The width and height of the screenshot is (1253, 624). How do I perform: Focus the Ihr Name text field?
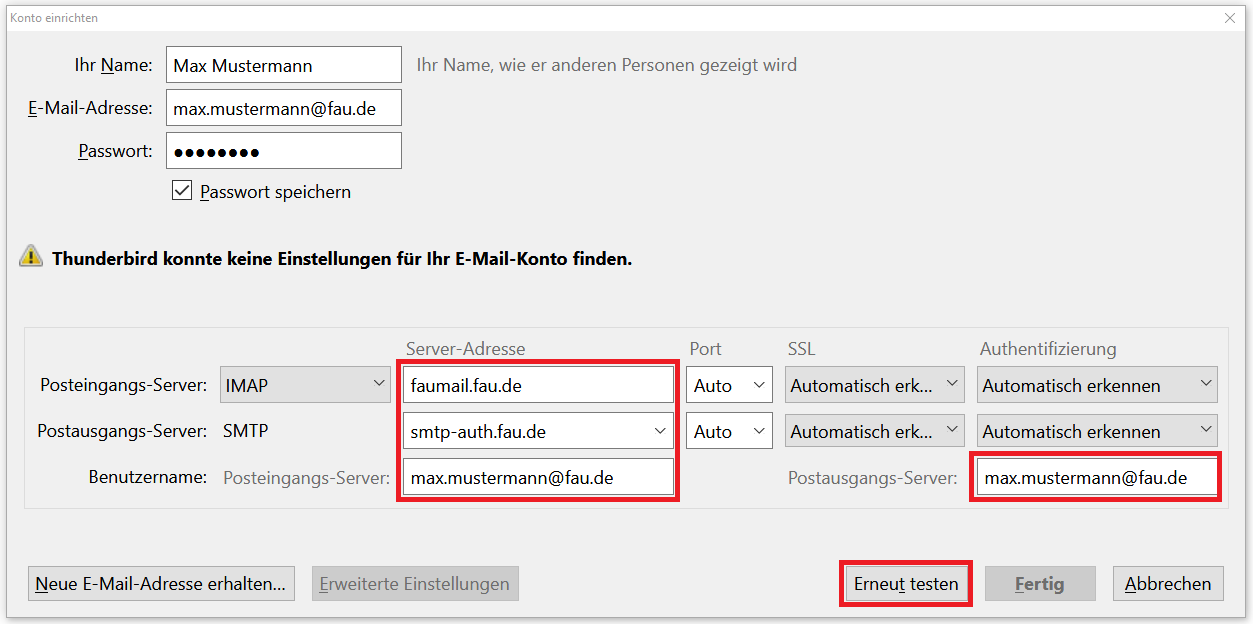point(283,65)
